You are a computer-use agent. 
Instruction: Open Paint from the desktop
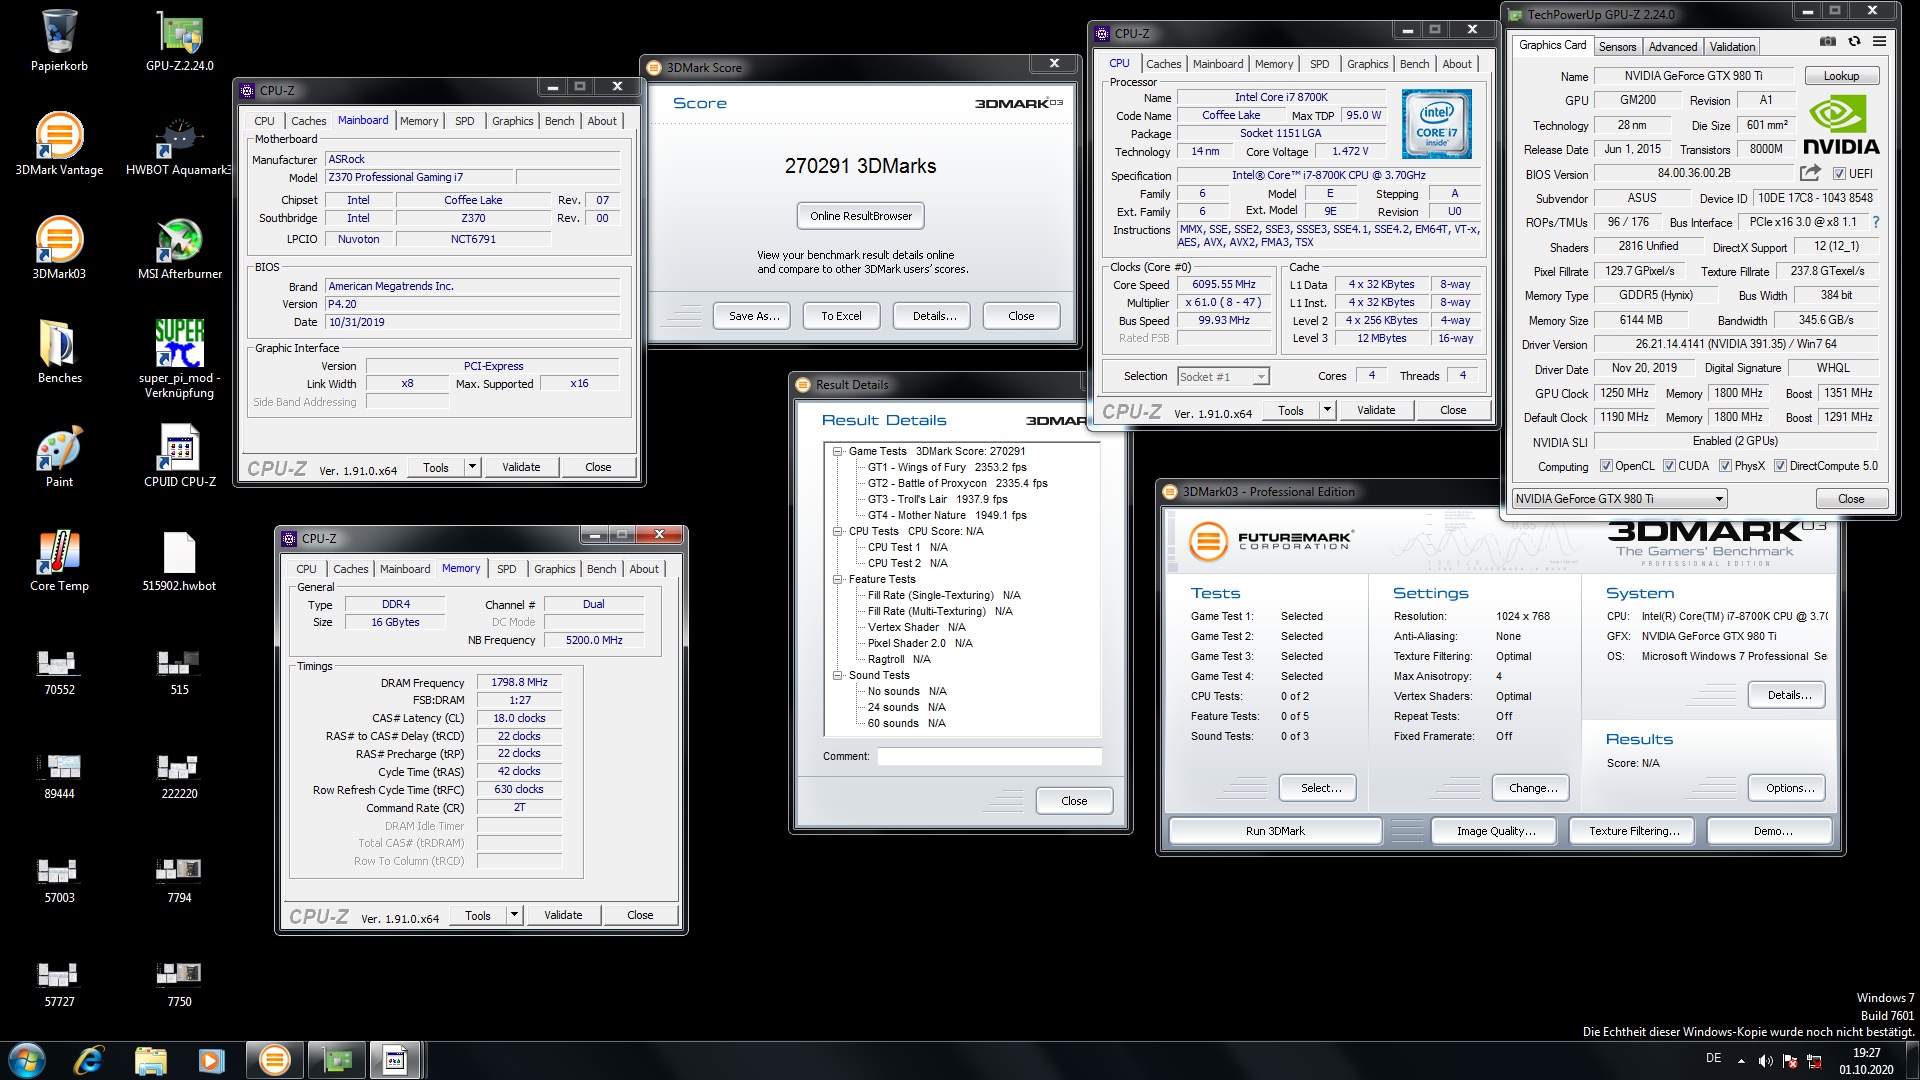[x=59, y=457]
